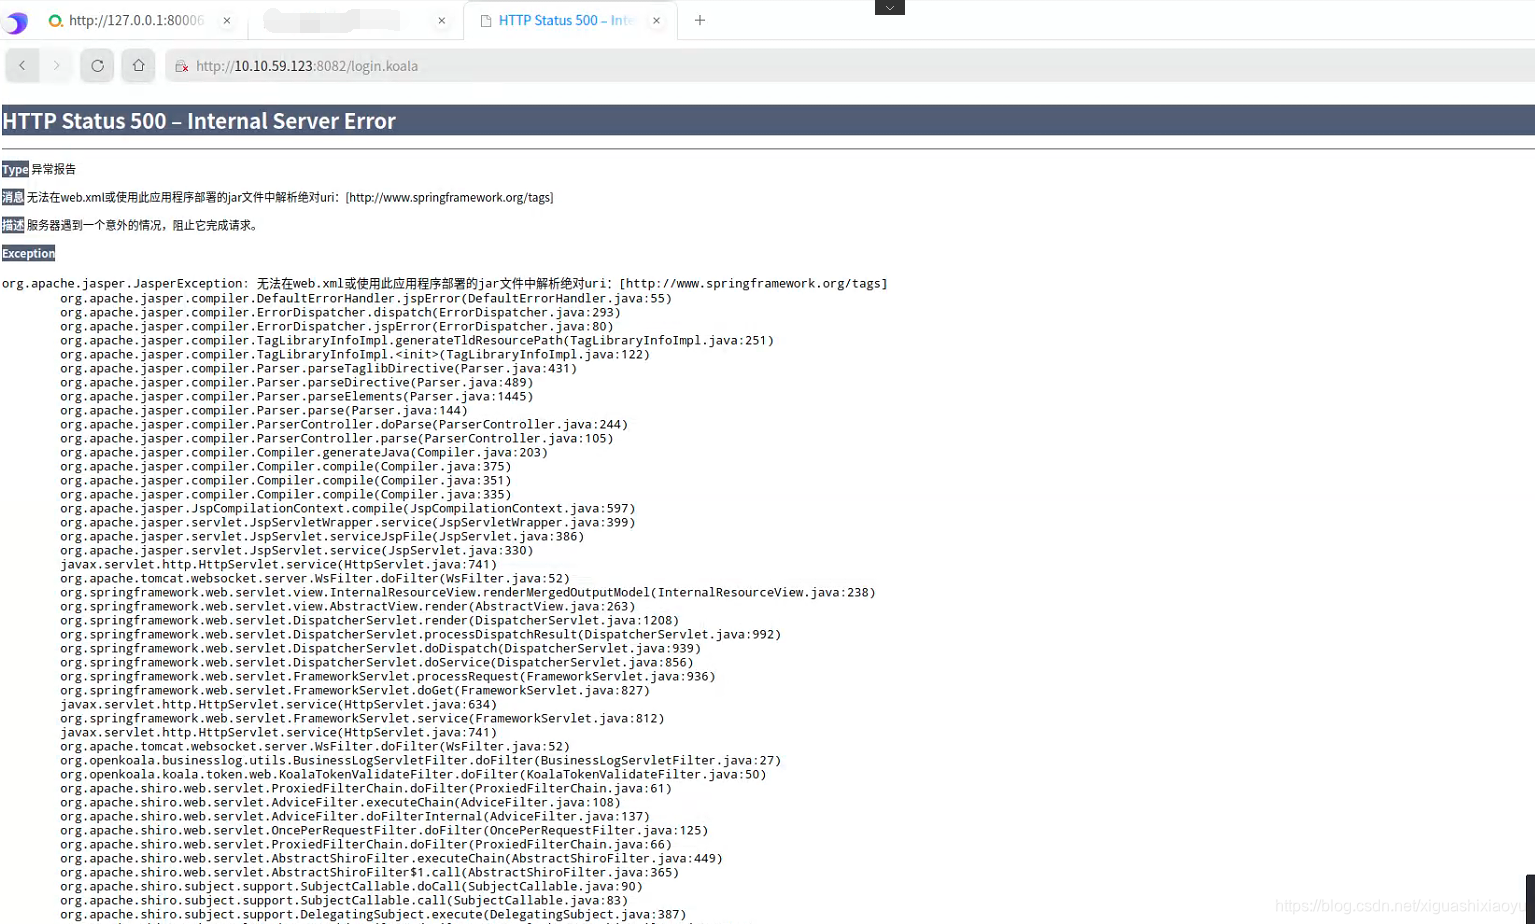Viewport: 1535px width, 924px height.
Task: Select the HTTP Status 500 tab
Action: tap(570, 20)
